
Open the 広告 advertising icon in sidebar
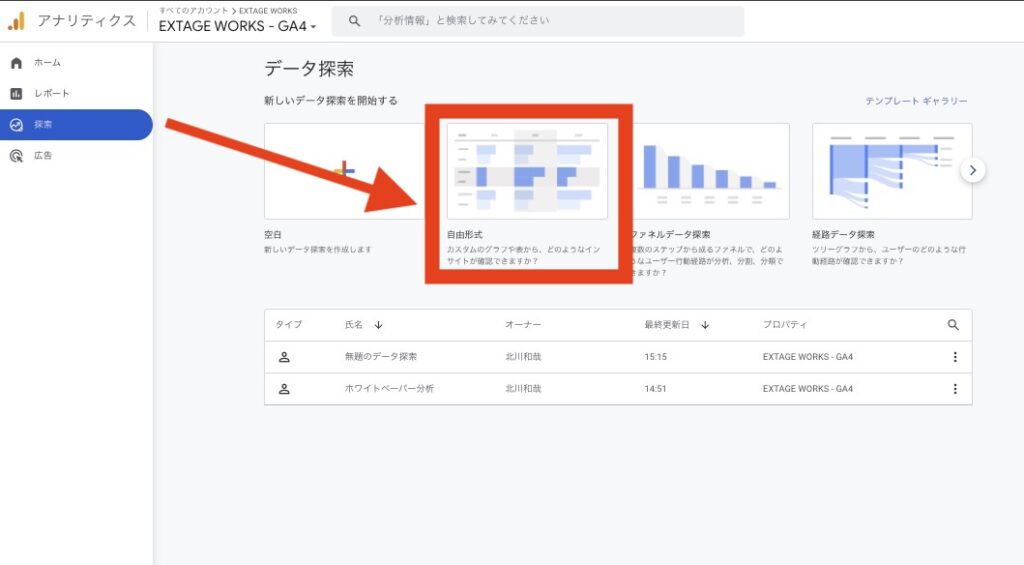coord(16,155)
